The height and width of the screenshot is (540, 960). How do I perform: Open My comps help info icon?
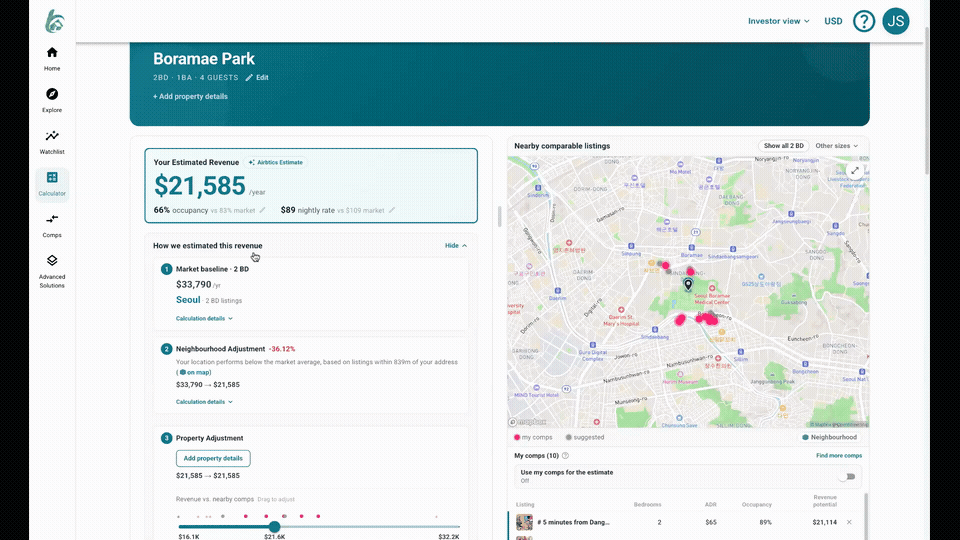(565, 456)
